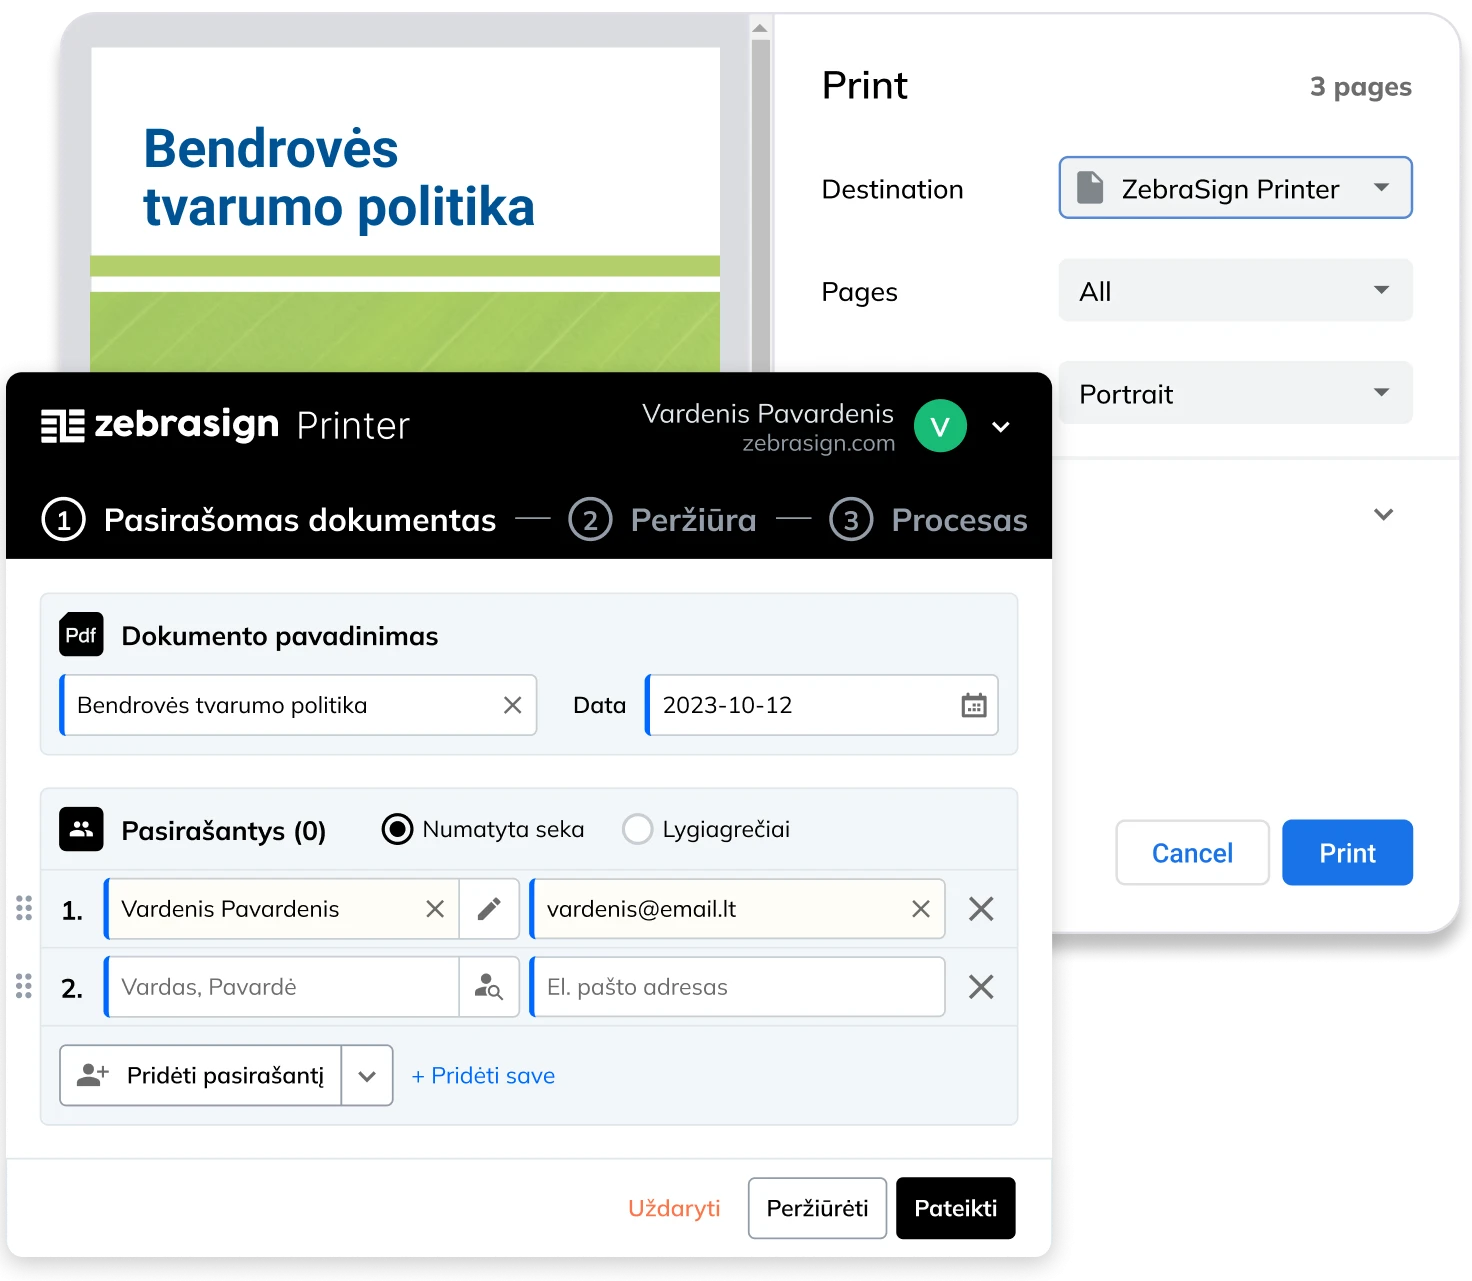
Task: Click the Pateikti submit button
Action: [955, 1208]
